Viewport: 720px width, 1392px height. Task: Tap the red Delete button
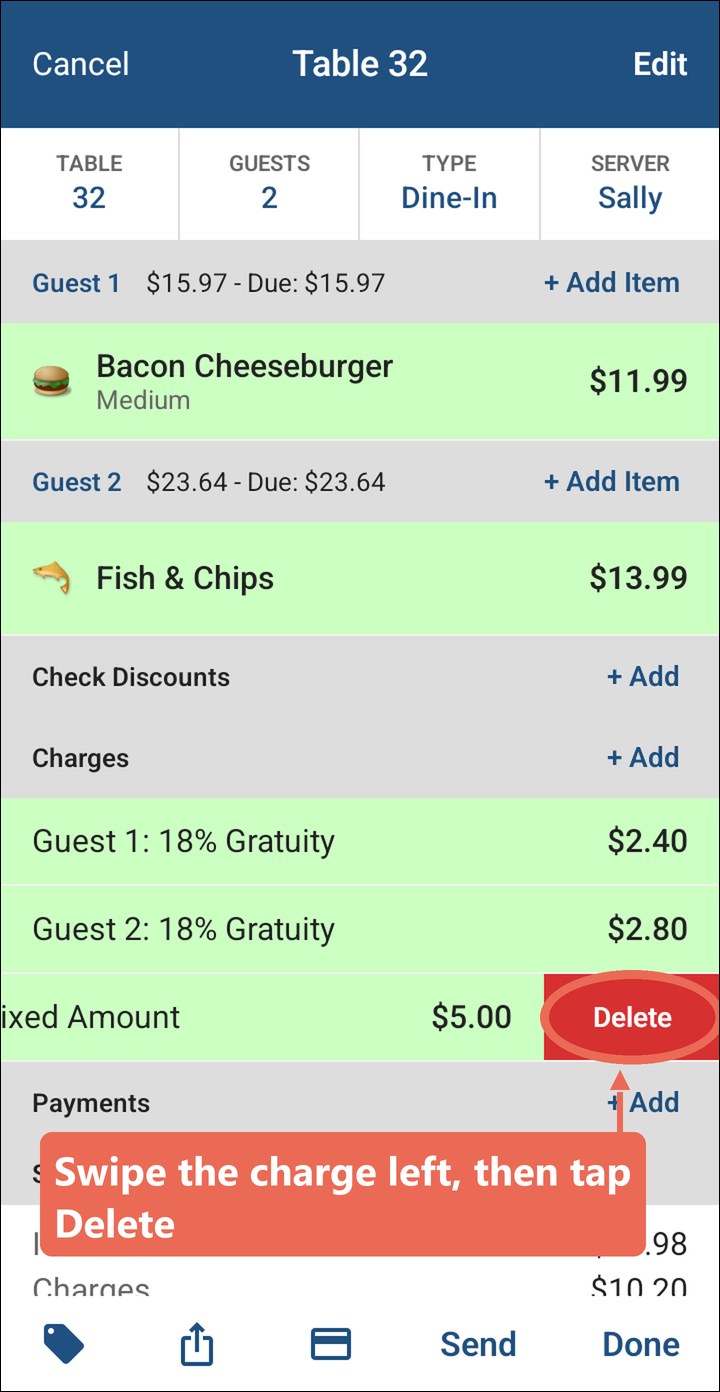[x=632, y=1017]
